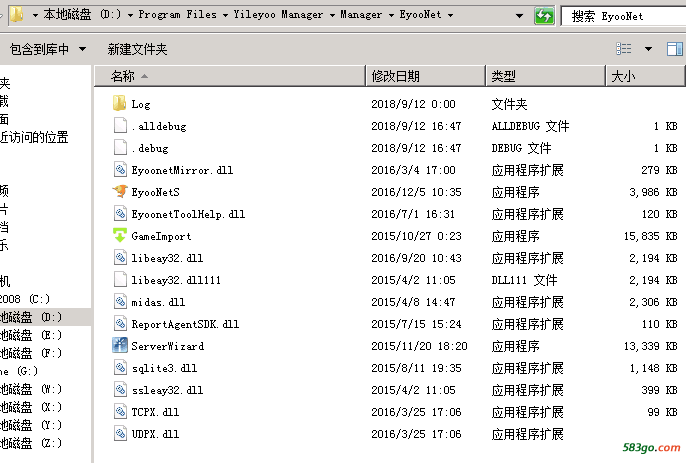Select the EyoonetMirror.dll file icon
Image resolution: width=686 pixels, height=463 pixels.
[x=120, y=169]
